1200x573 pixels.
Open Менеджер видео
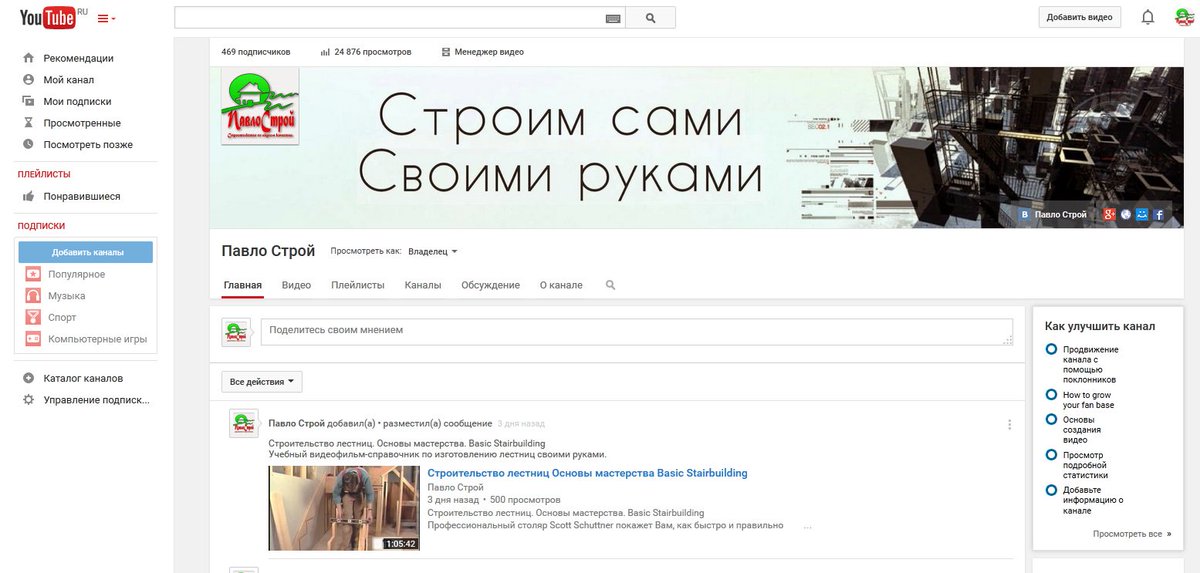(482, 52)
